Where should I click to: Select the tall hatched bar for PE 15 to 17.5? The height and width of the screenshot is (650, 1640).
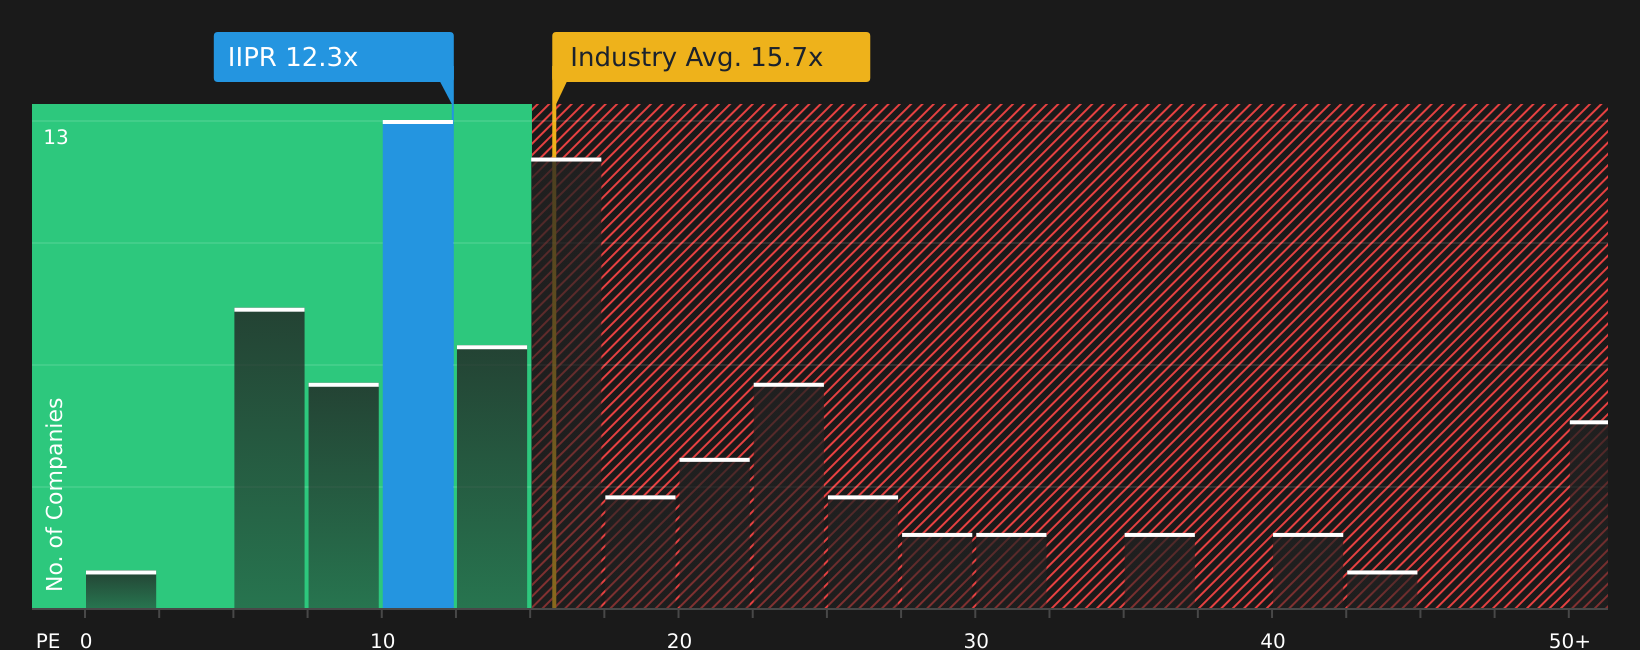pos(566,384)
